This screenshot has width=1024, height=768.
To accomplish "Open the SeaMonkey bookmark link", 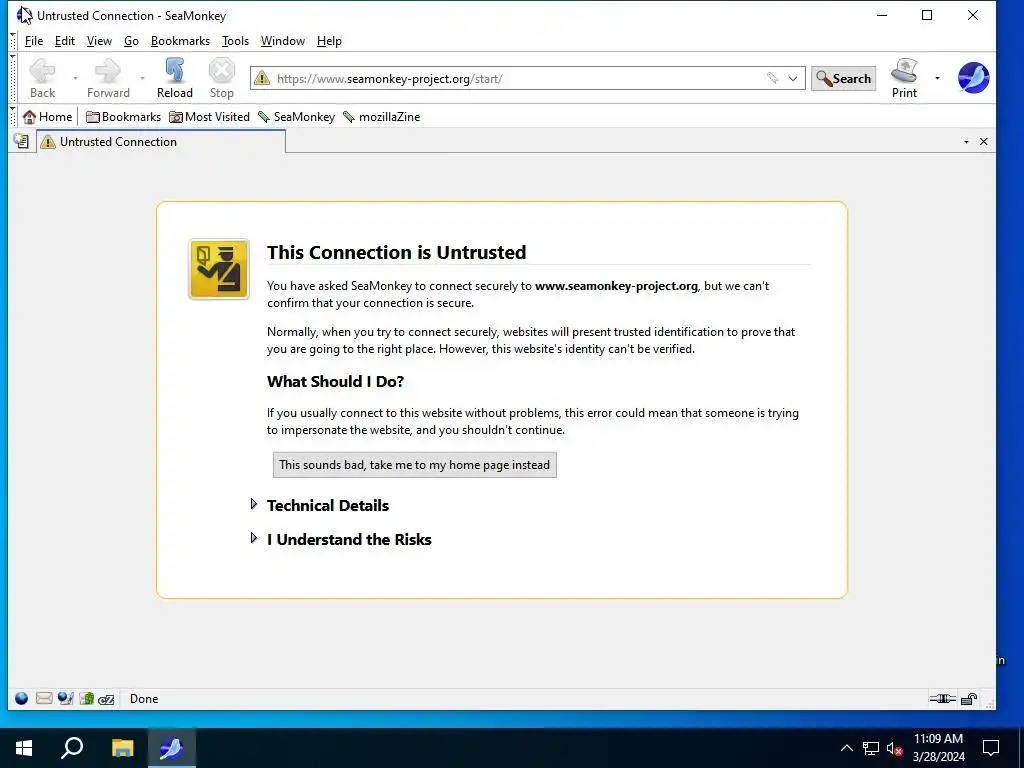I will 296,117.
